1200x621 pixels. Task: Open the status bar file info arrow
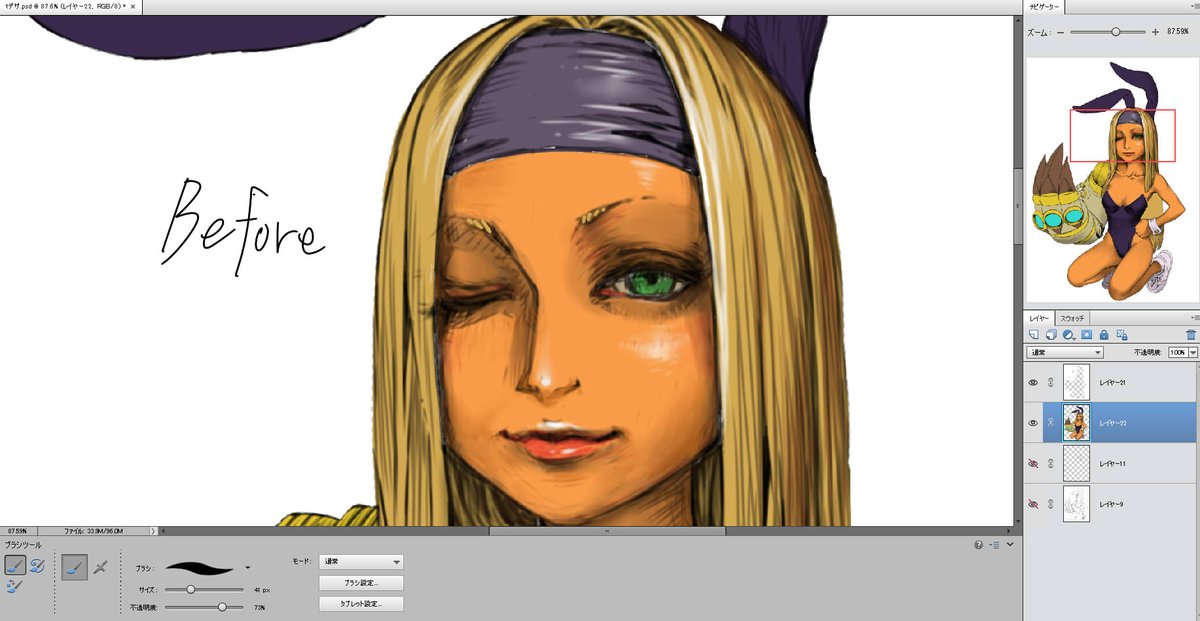pos(153,531)
